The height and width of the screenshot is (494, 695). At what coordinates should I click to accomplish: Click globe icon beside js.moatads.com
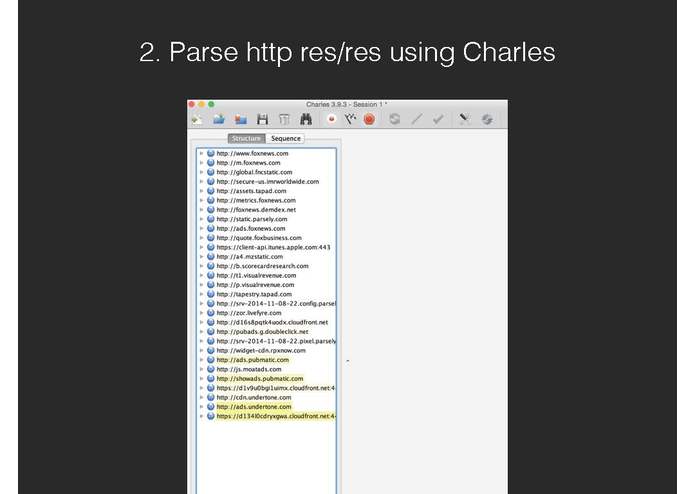click(211, 369)
